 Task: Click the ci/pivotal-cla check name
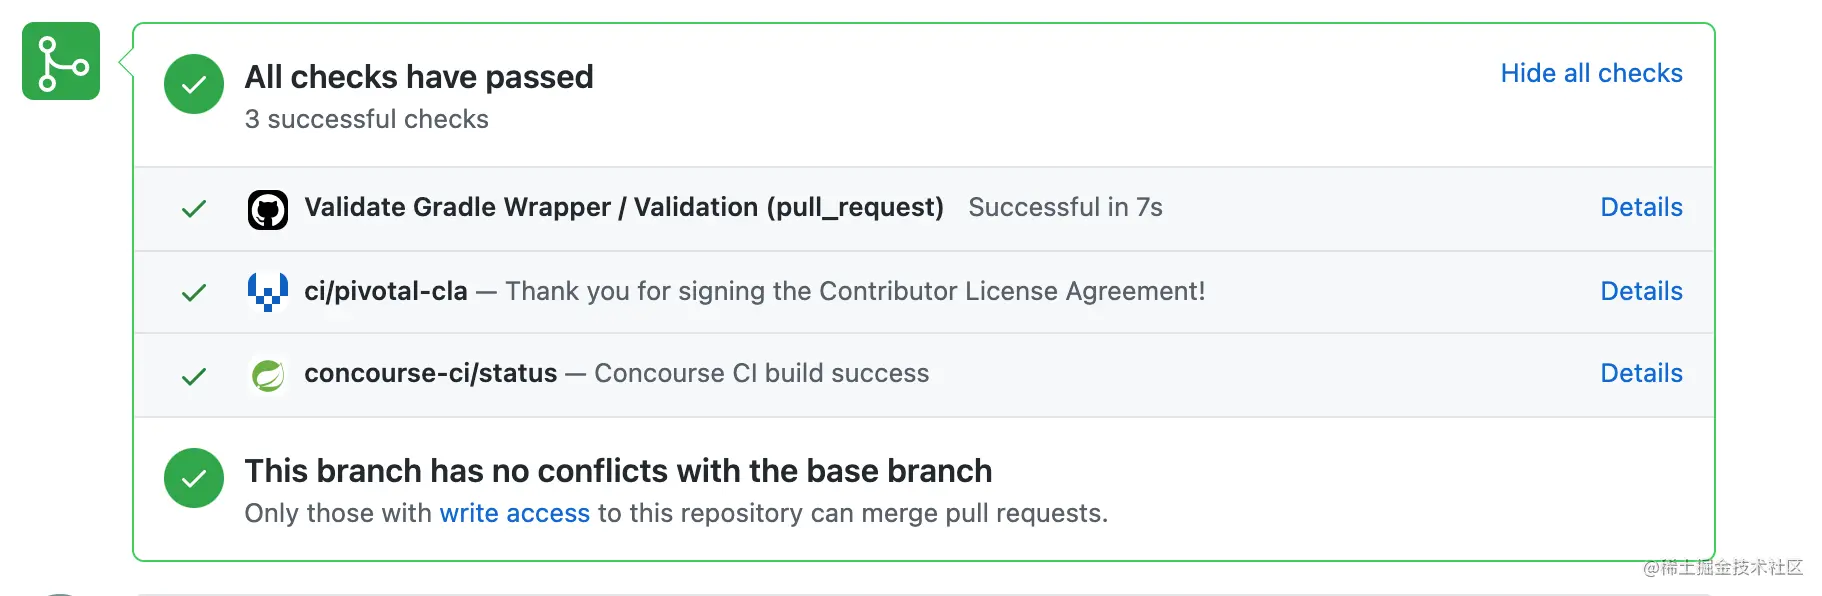tap(386, 291)
